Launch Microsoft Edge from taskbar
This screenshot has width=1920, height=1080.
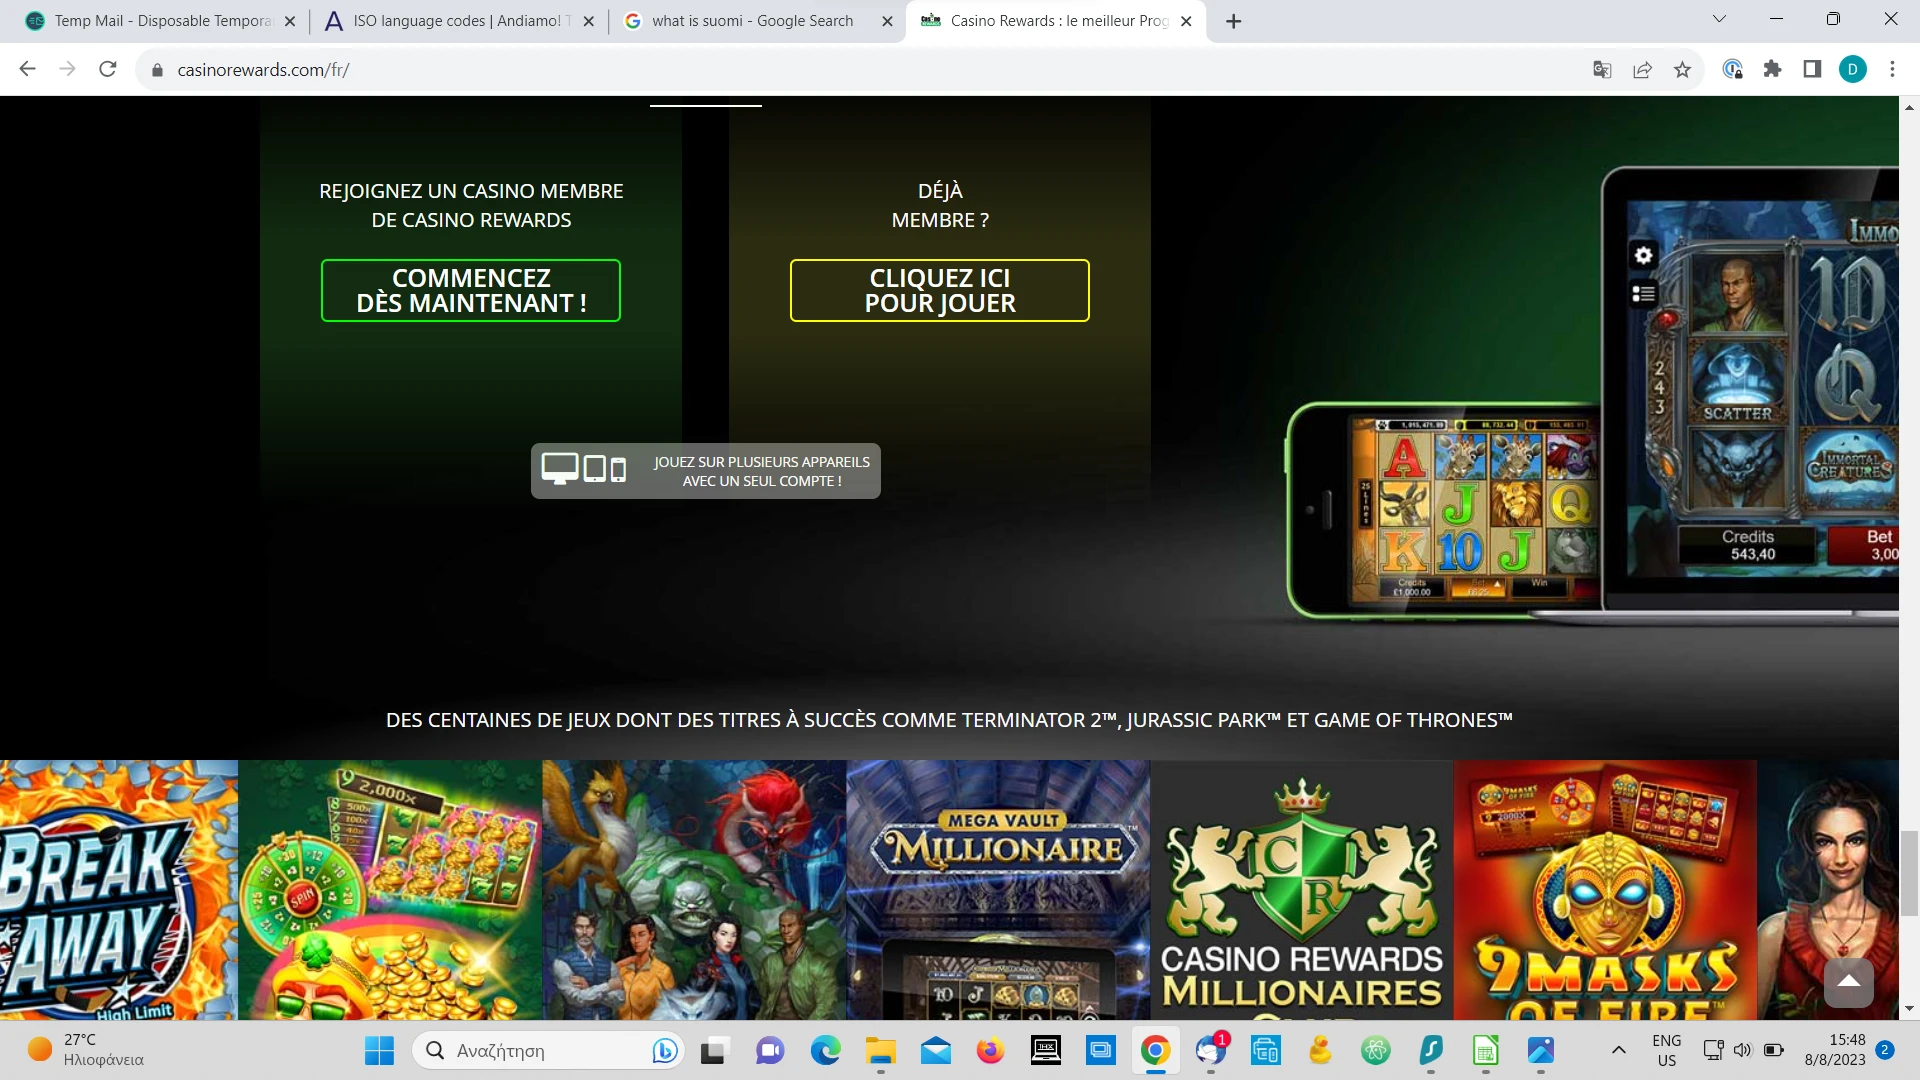[x=825, y=1051]
